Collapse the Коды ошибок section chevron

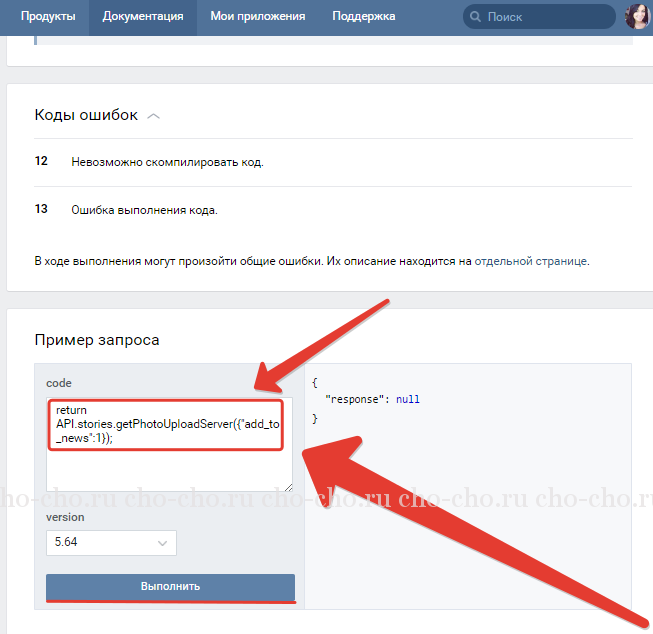[x=154, y=116]
